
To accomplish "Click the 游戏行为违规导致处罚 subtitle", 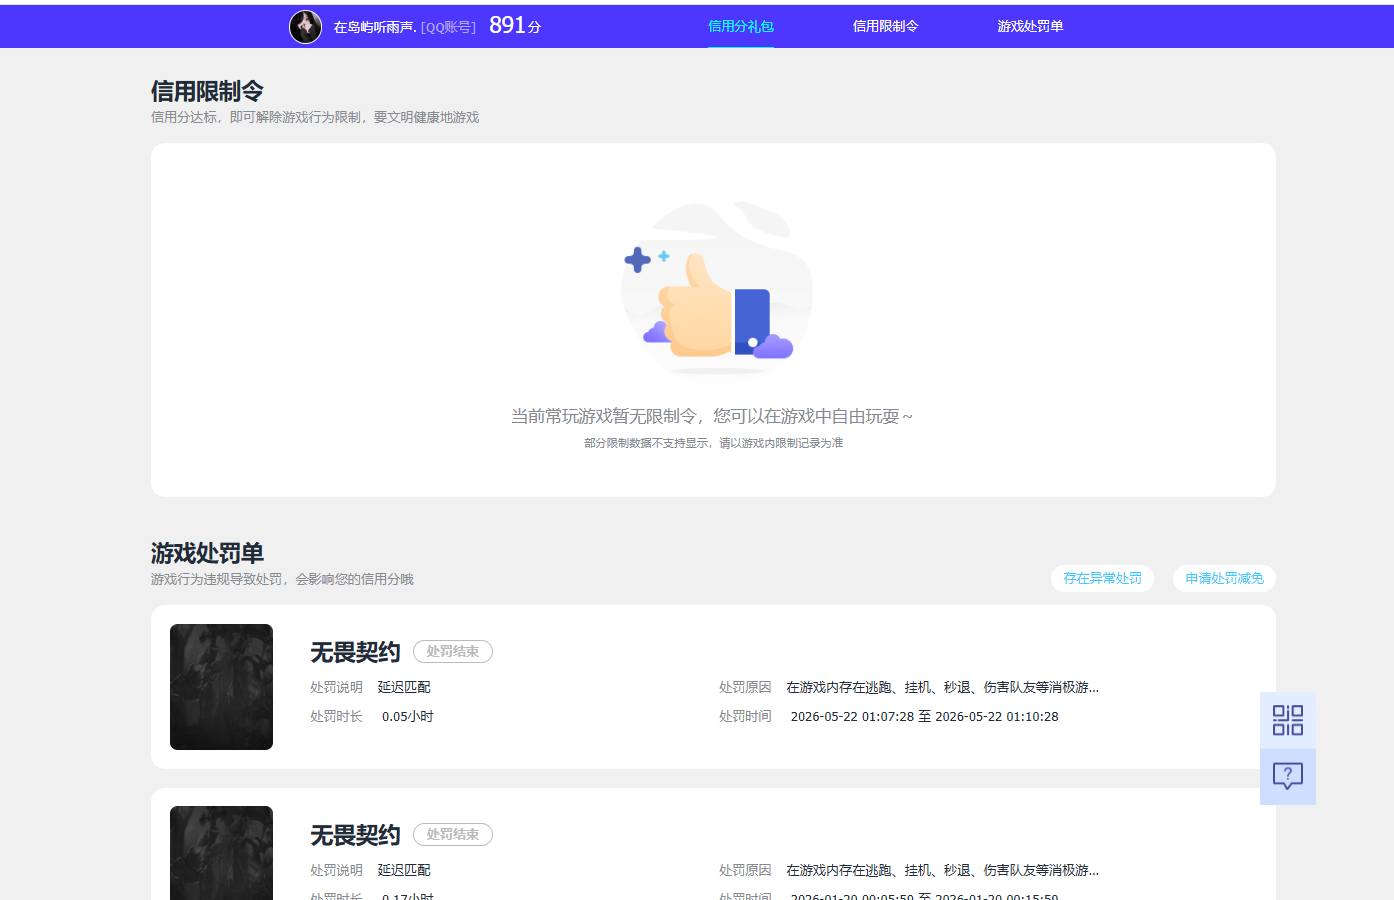I will point(282,579).
